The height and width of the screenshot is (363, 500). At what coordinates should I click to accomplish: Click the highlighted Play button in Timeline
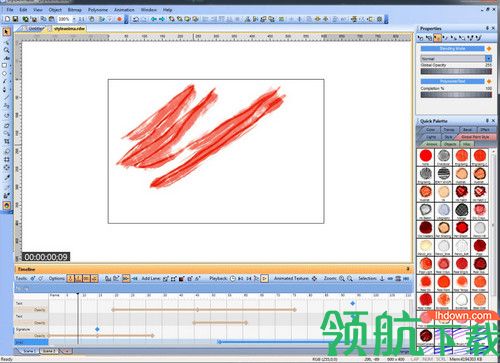click(x=264, y=278)
